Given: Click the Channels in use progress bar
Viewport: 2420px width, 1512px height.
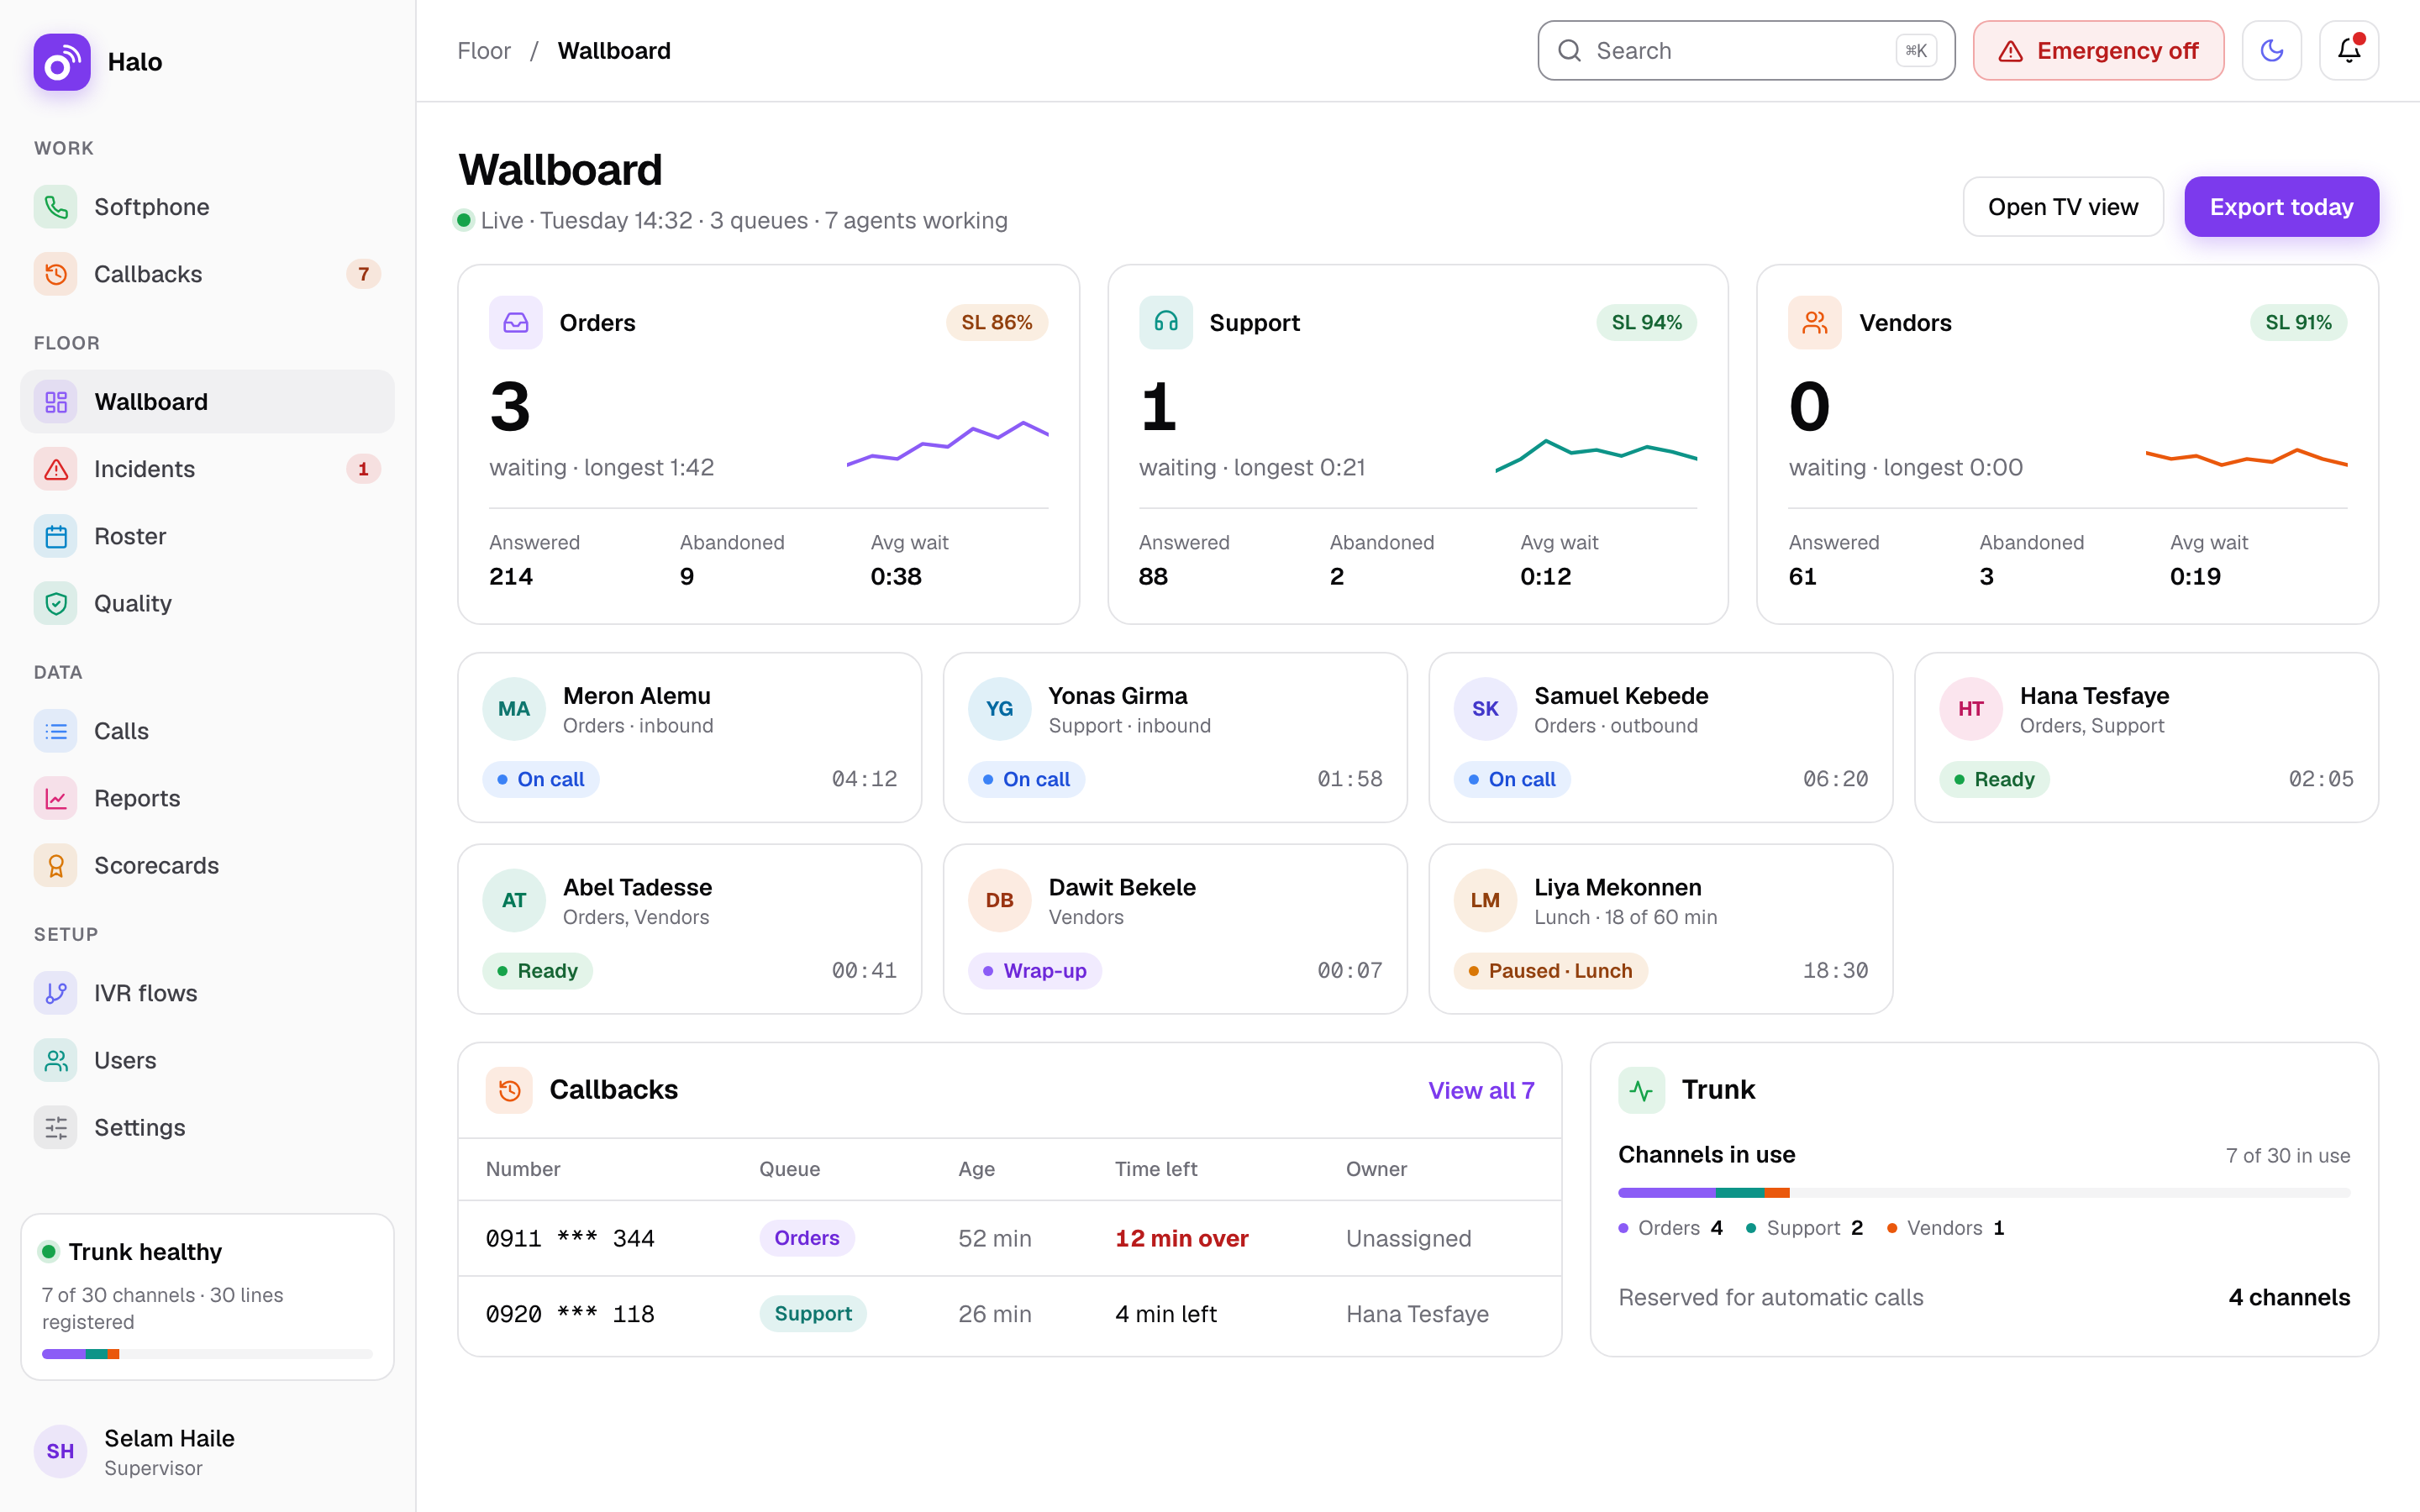Looking at the screenshot, I should point(1984,1193).
